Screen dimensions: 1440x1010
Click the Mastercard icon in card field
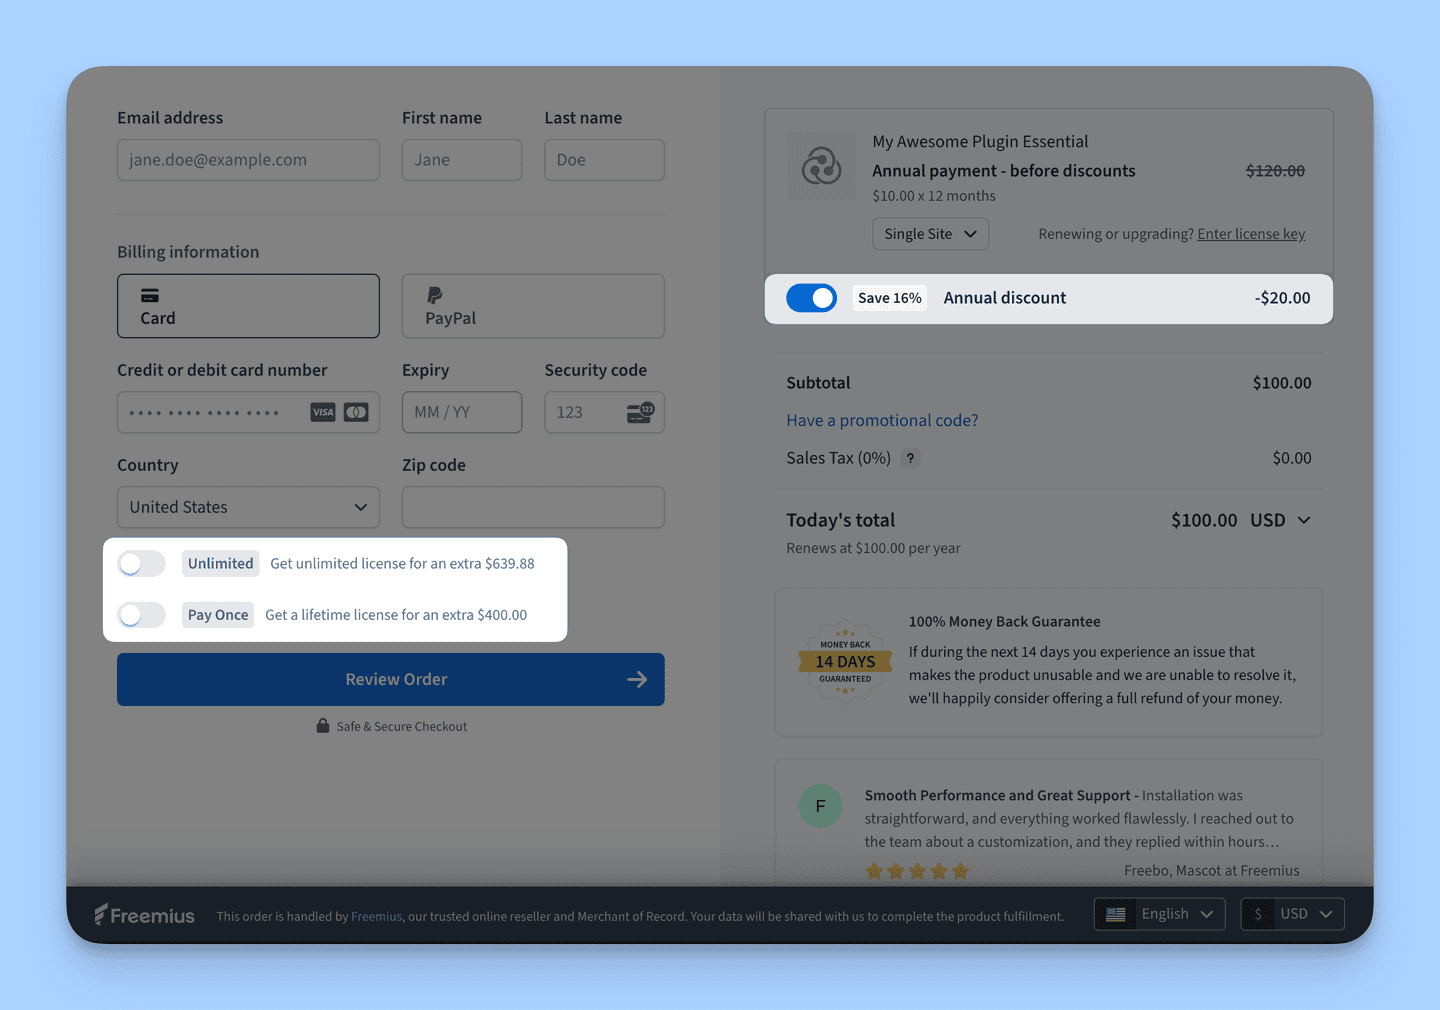(x=356, y=412)
